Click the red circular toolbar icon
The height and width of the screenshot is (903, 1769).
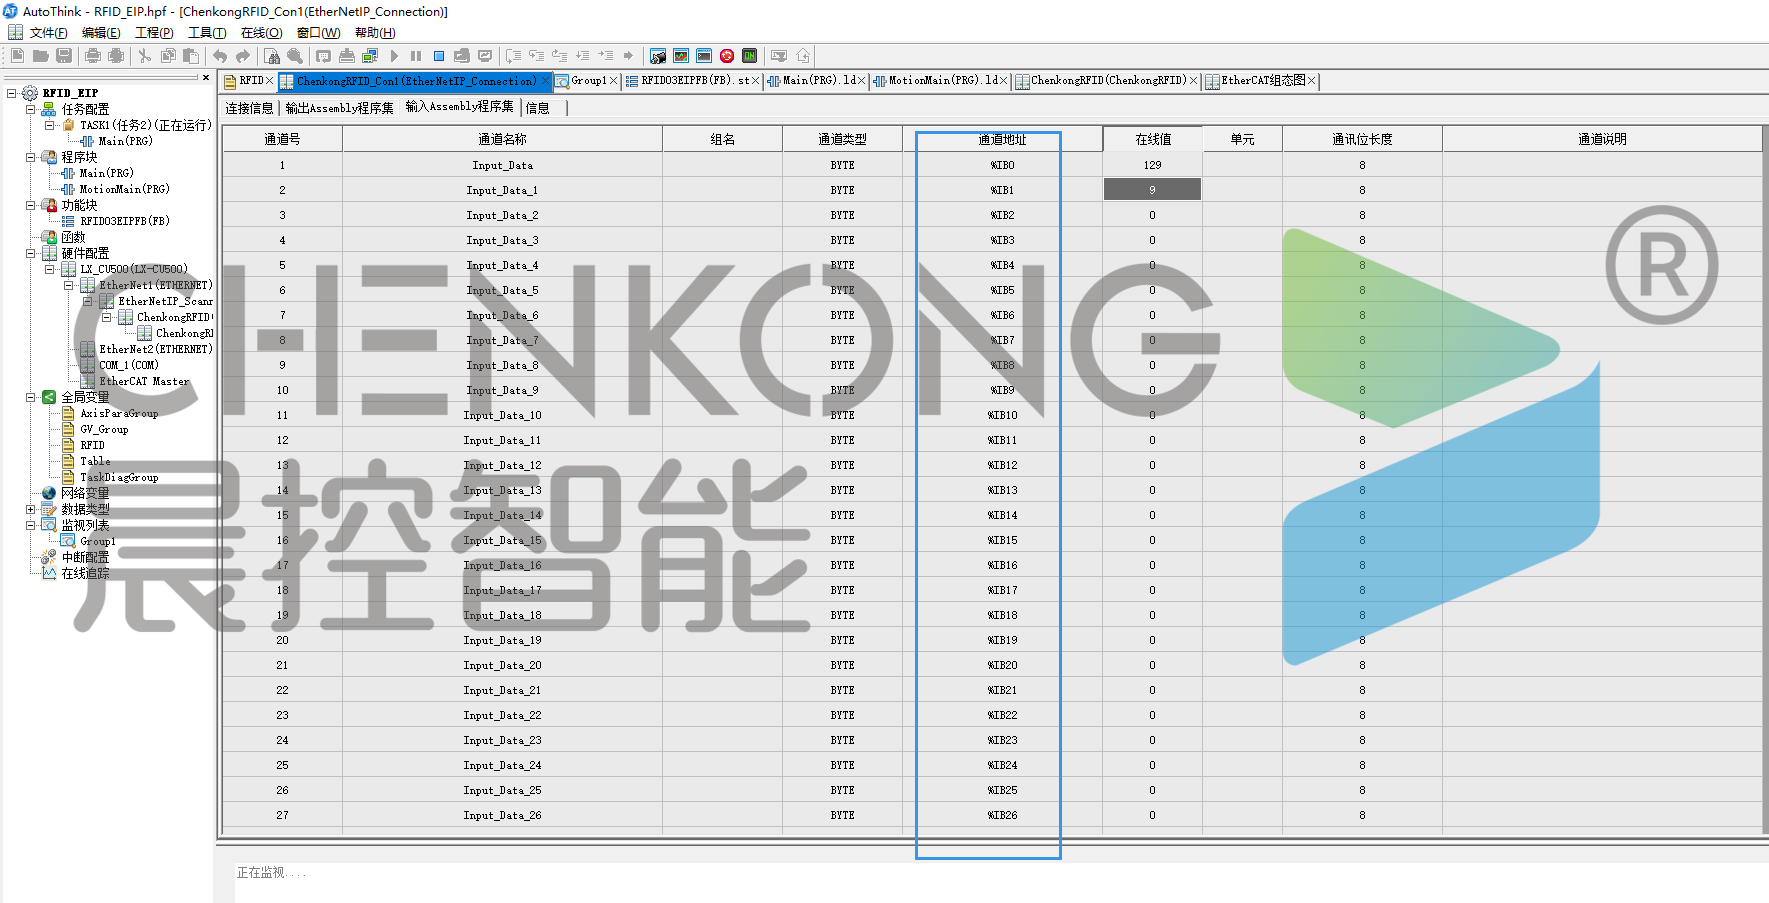727,56
